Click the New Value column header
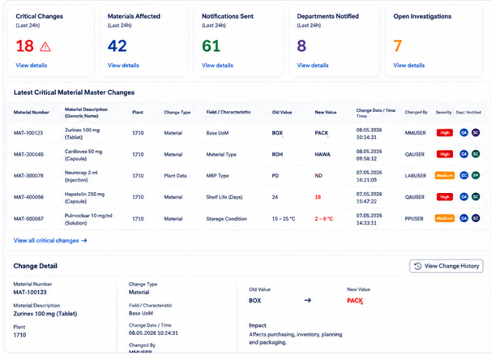 (326, 112)
